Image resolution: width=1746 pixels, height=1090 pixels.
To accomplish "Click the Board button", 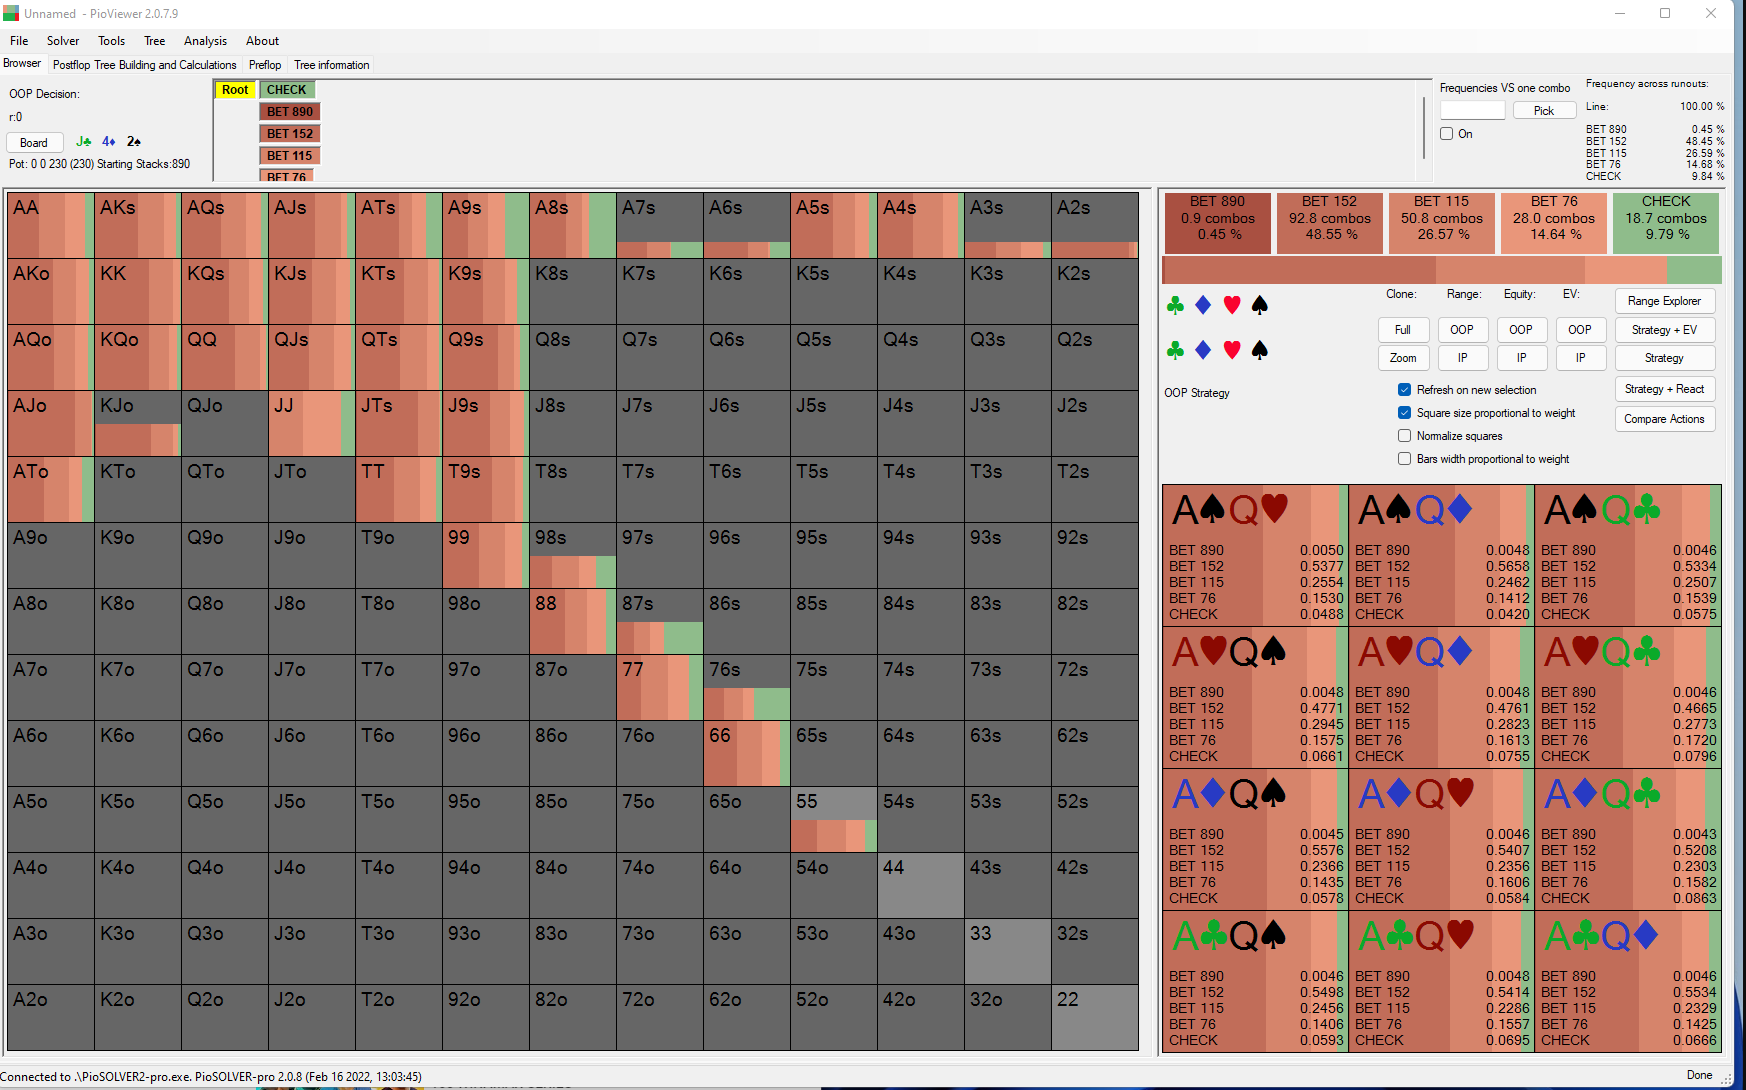I will coord(34,143).
